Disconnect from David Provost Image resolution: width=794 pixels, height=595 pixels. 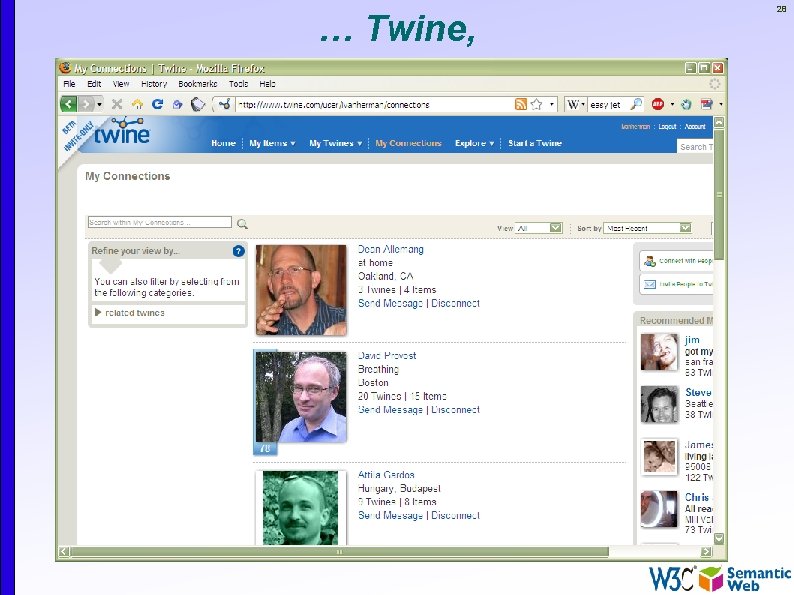455,410
